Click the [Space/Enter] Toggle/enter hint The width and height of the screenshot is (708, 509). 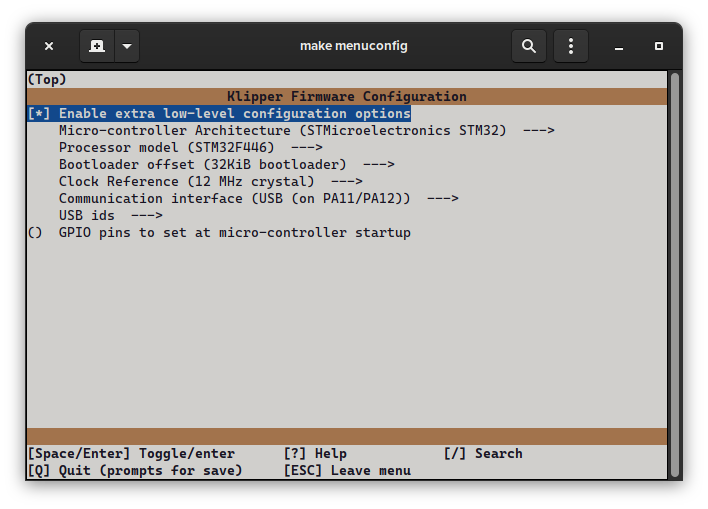[131, 453]
